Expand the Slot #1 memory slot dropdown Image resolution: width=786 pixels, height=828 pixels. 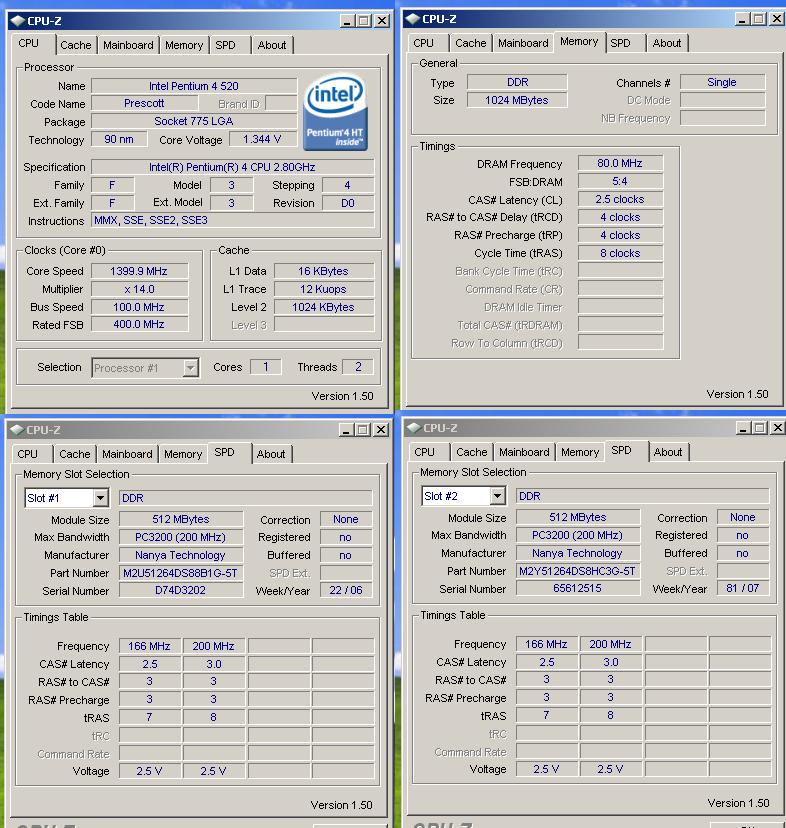(100, 498)
